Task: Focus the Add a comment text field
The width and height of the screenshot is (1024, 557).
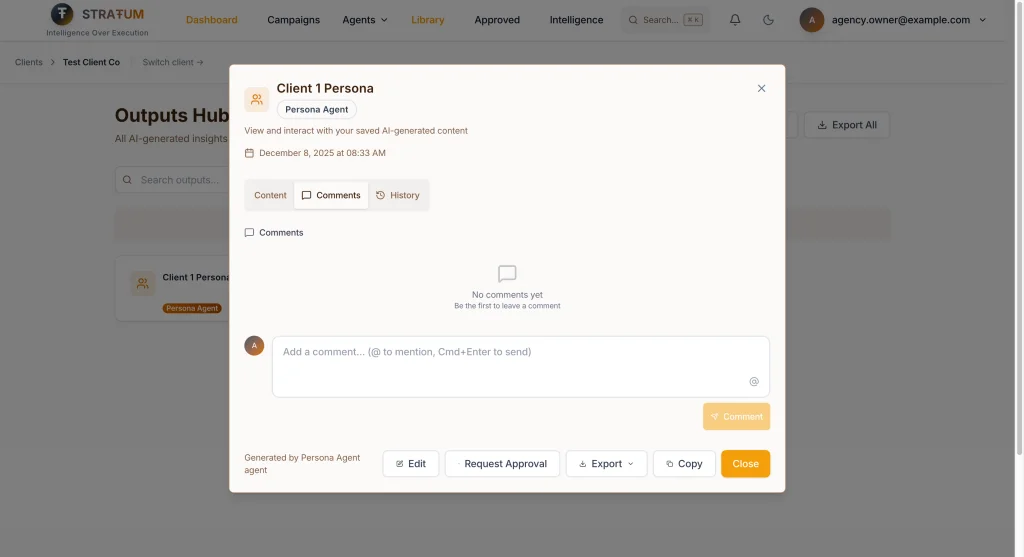Action: 520,366
